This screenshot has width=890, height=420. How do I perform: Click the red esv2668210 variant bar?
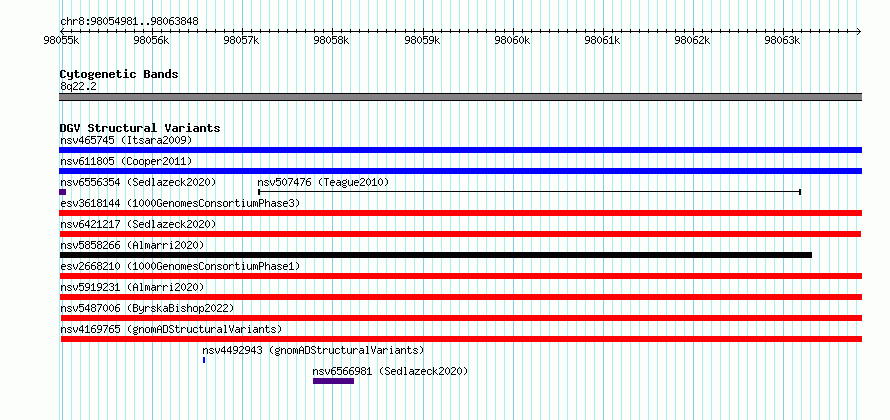(x=460, y=276)
